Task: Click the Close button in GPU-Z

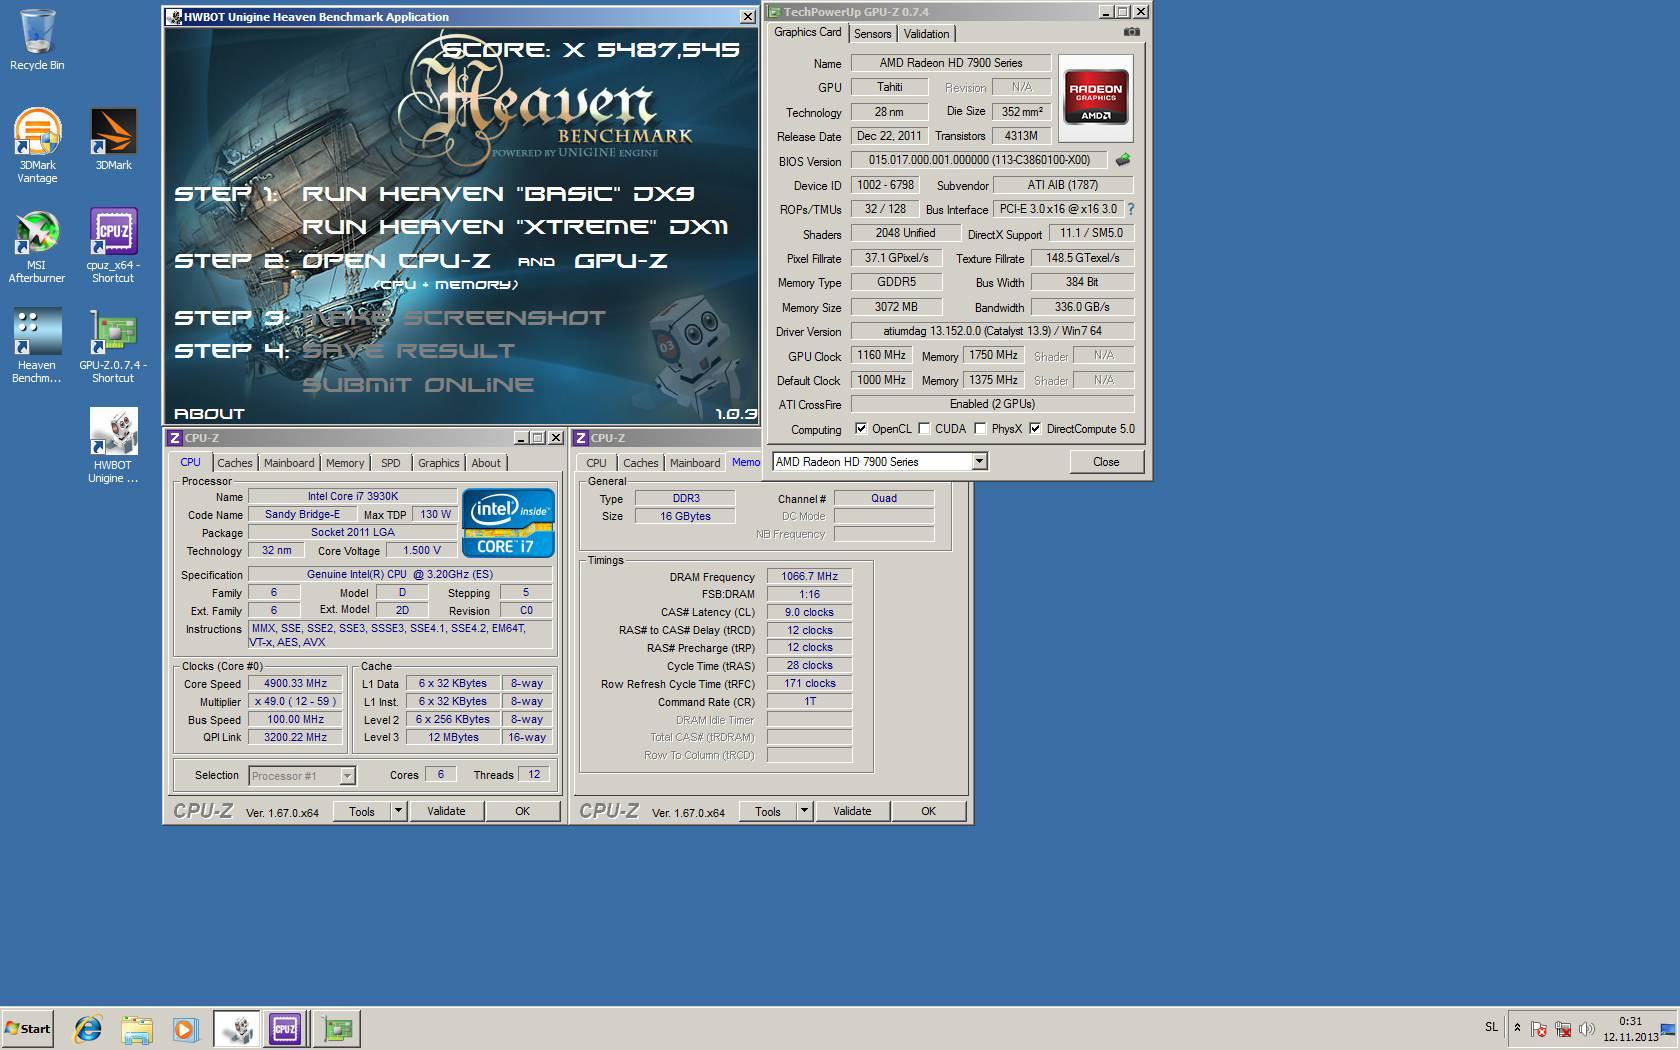Action: (x=1106, y=462)
